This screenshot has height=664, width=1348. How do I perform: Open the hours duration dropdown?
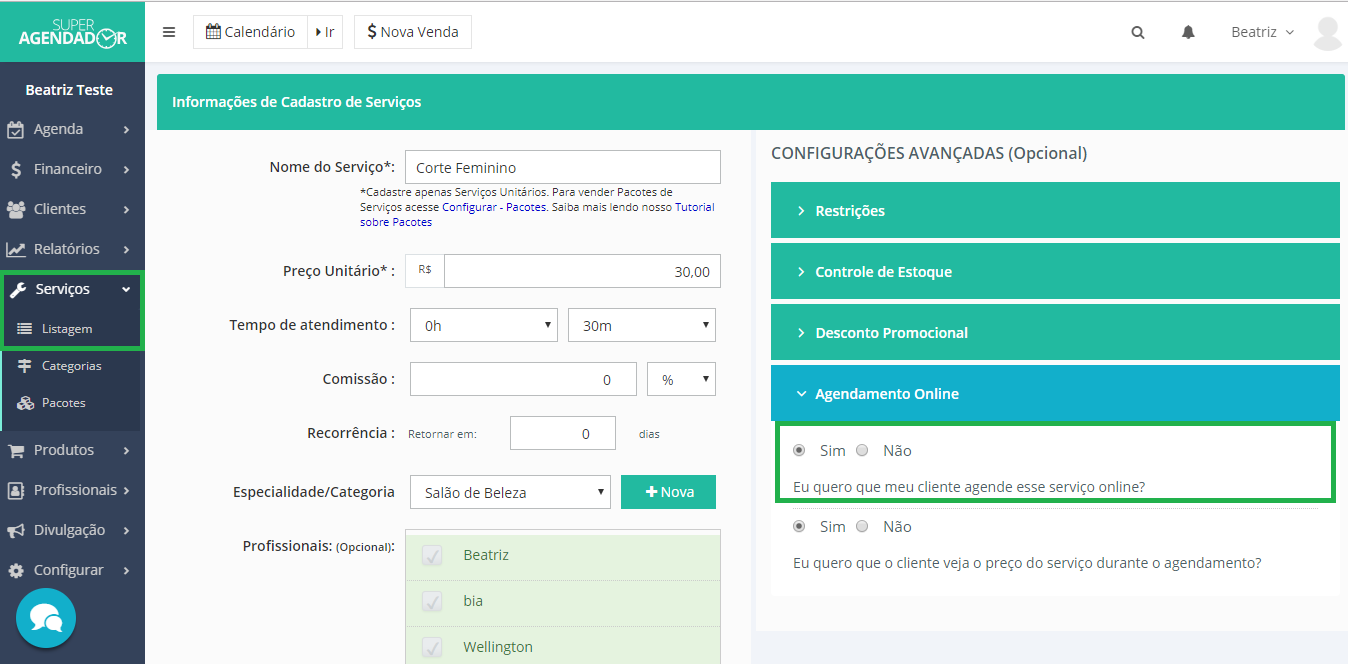pyautogui.click(x=484, y=325)
